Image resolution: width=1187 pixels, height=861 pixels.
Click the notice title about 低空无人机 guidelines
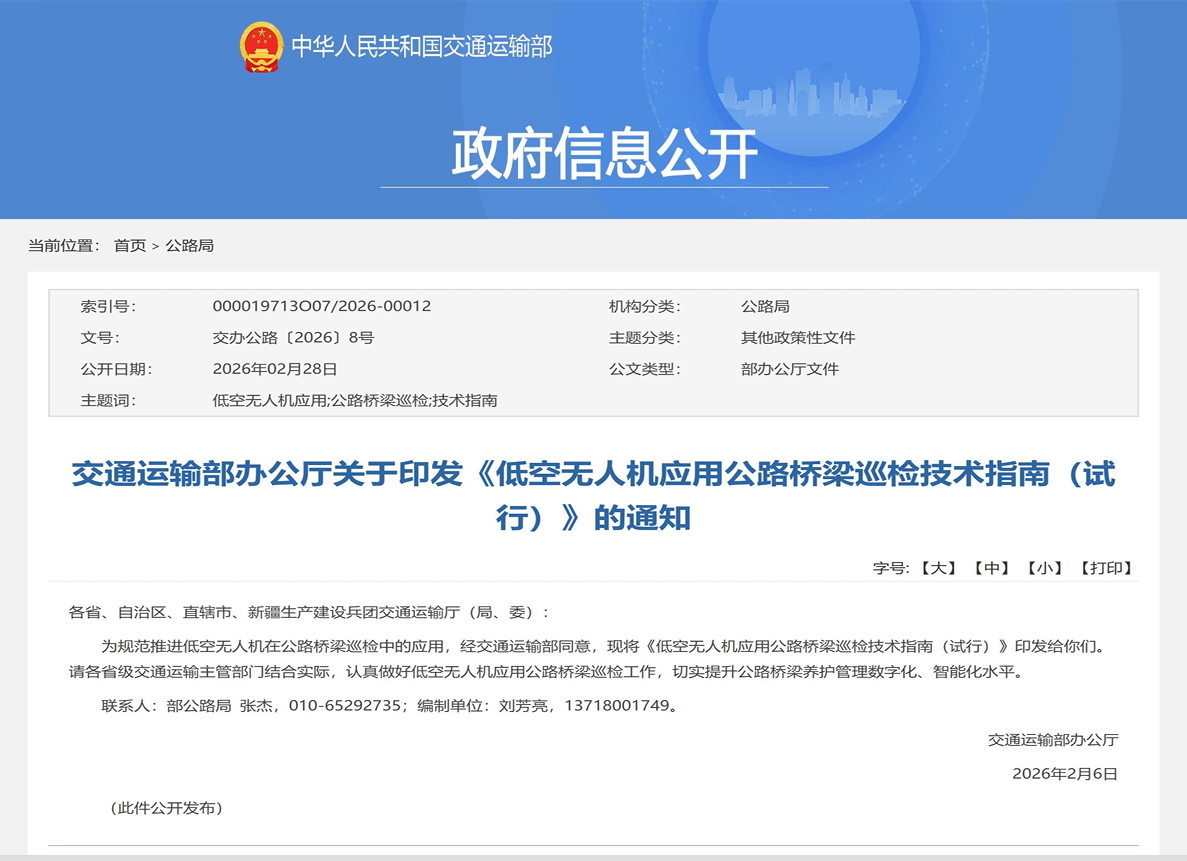pyautogui.click(x=594, y=477)
